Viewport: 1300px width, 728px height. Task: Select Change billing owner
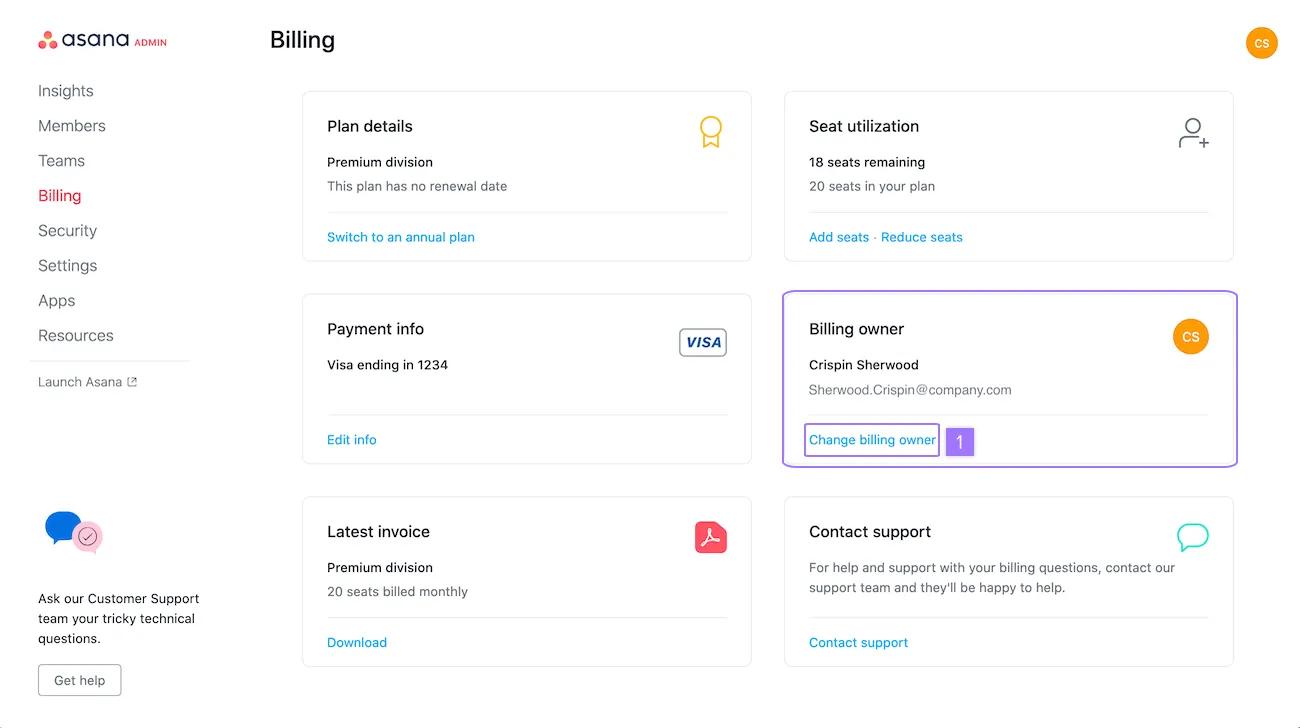pos(872,440)
